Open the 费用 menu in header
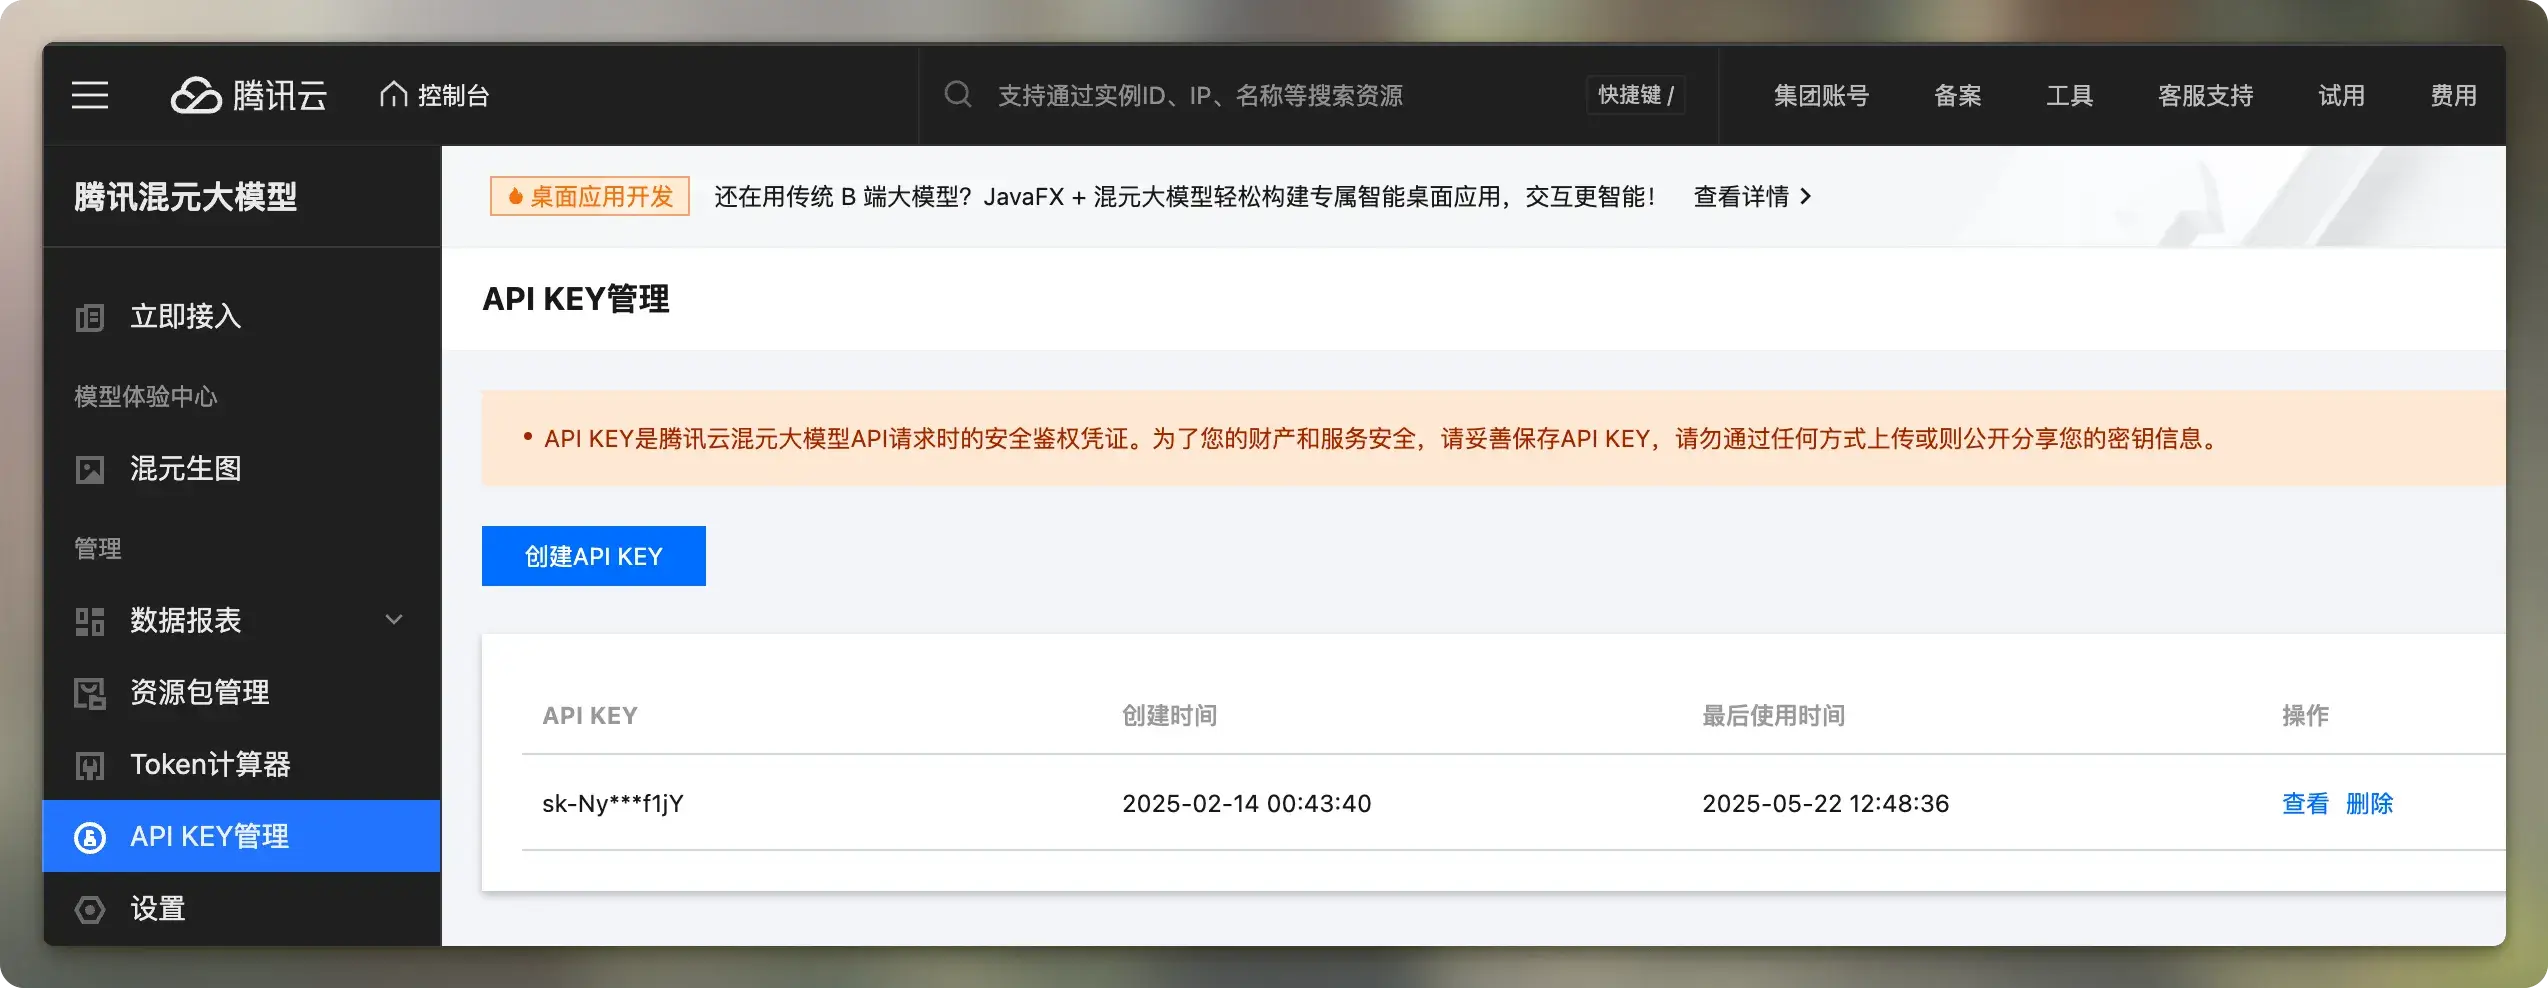Screen dimensions: 2548x988 2453,95
